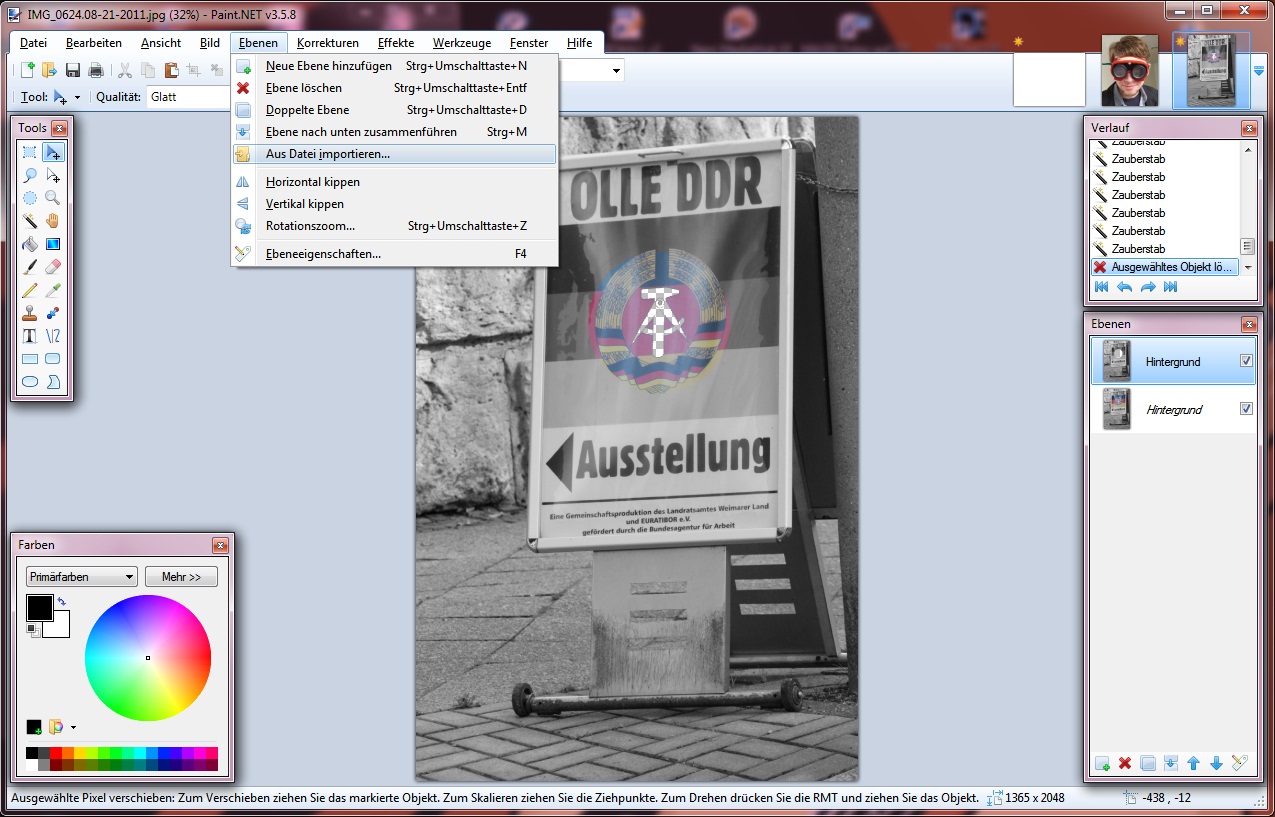Select the Line/Curve tool

point(54,336)
